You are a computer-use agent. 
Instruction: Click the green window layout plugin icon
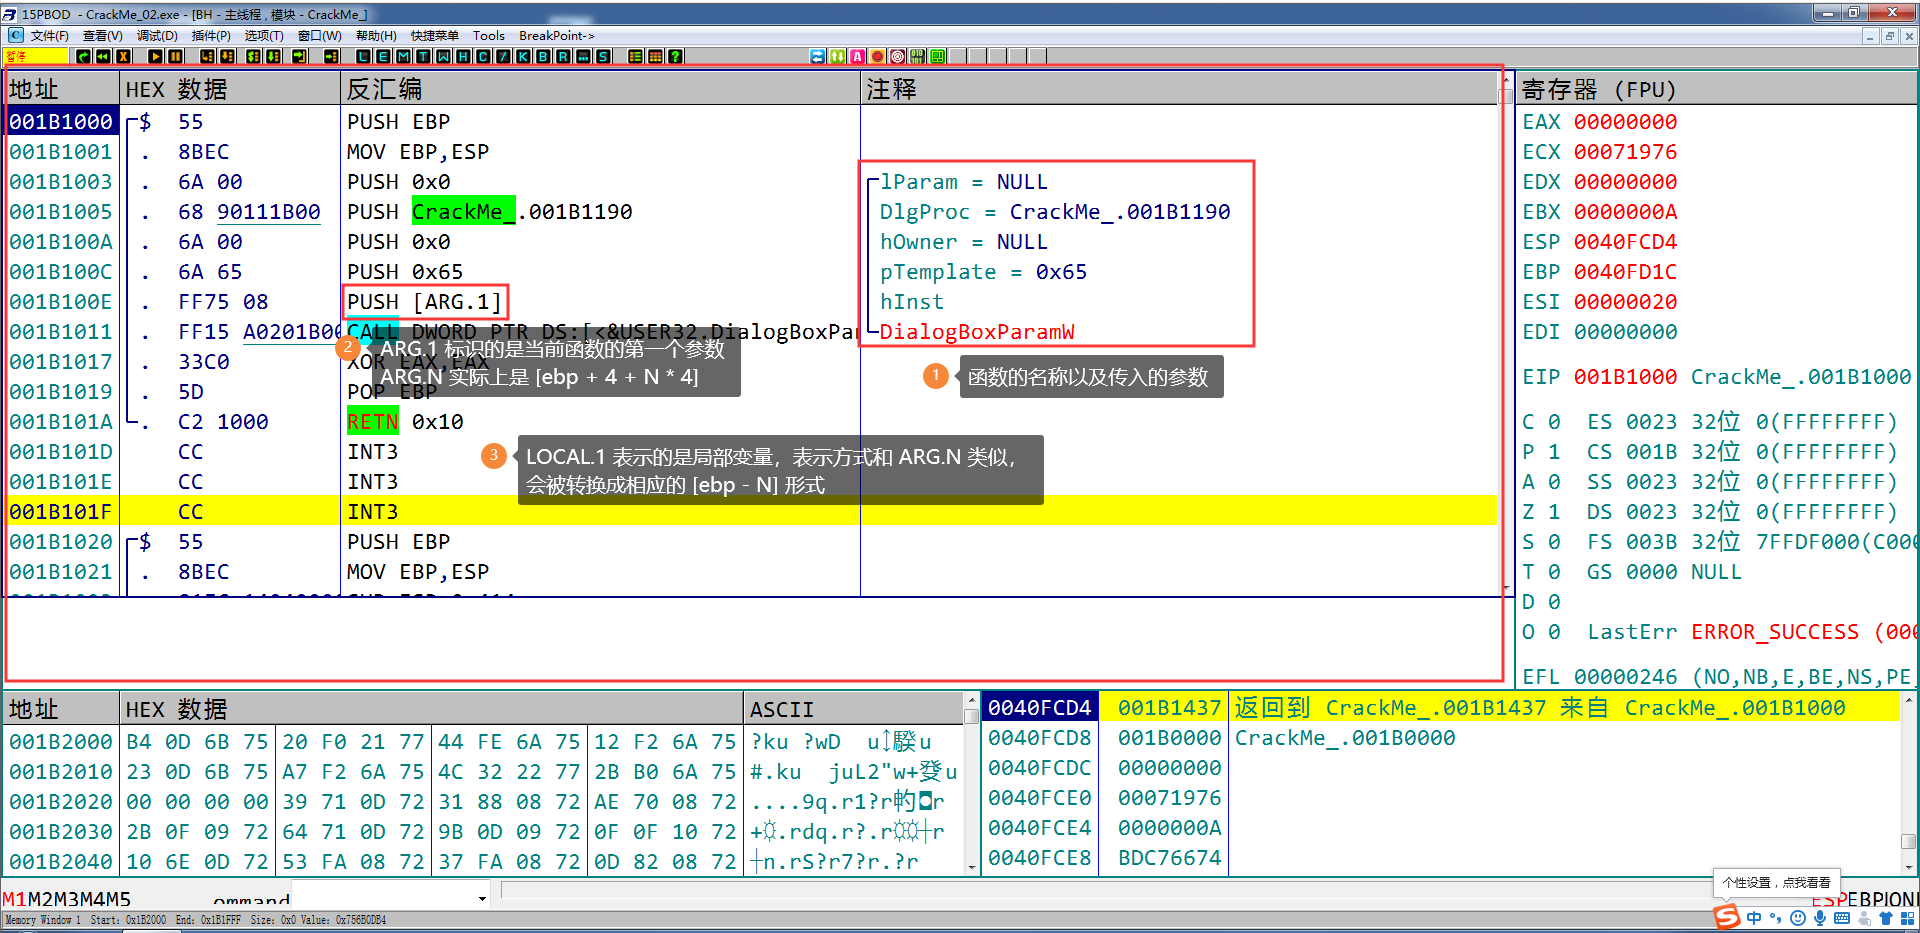[x=937, y=56]
